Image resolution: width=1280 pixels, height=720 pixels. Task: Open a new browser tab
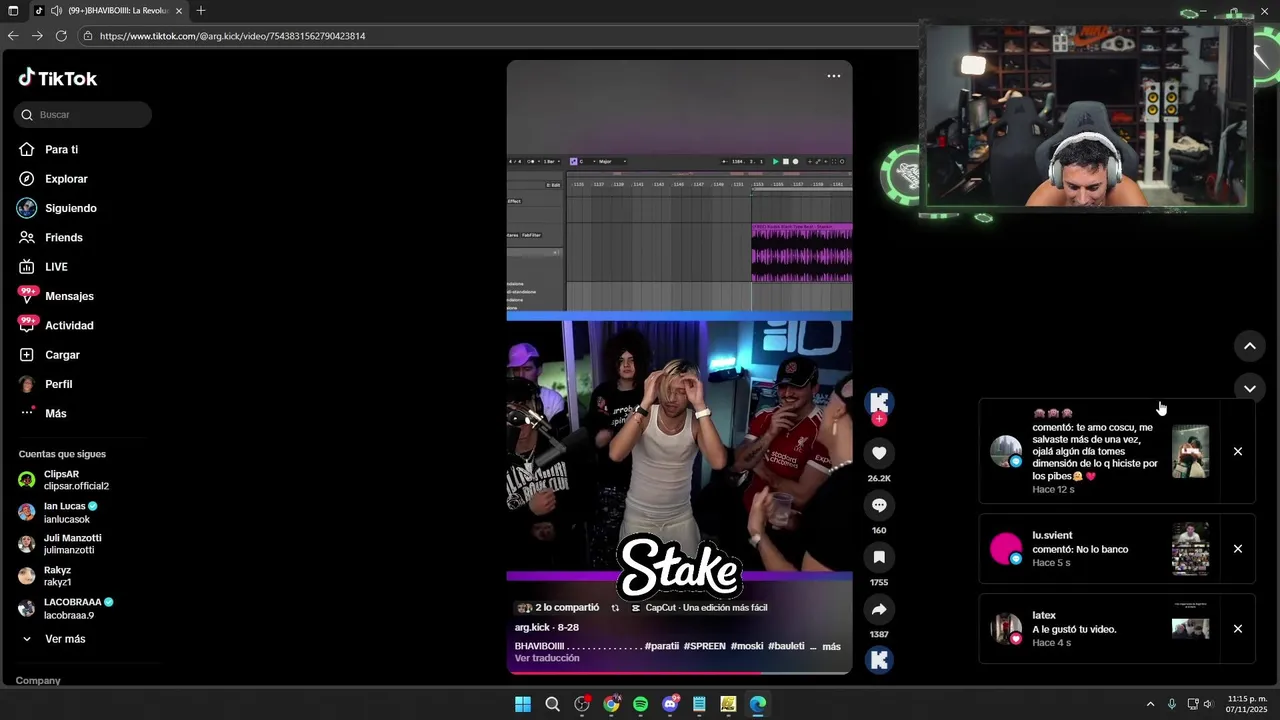point(201,10)
